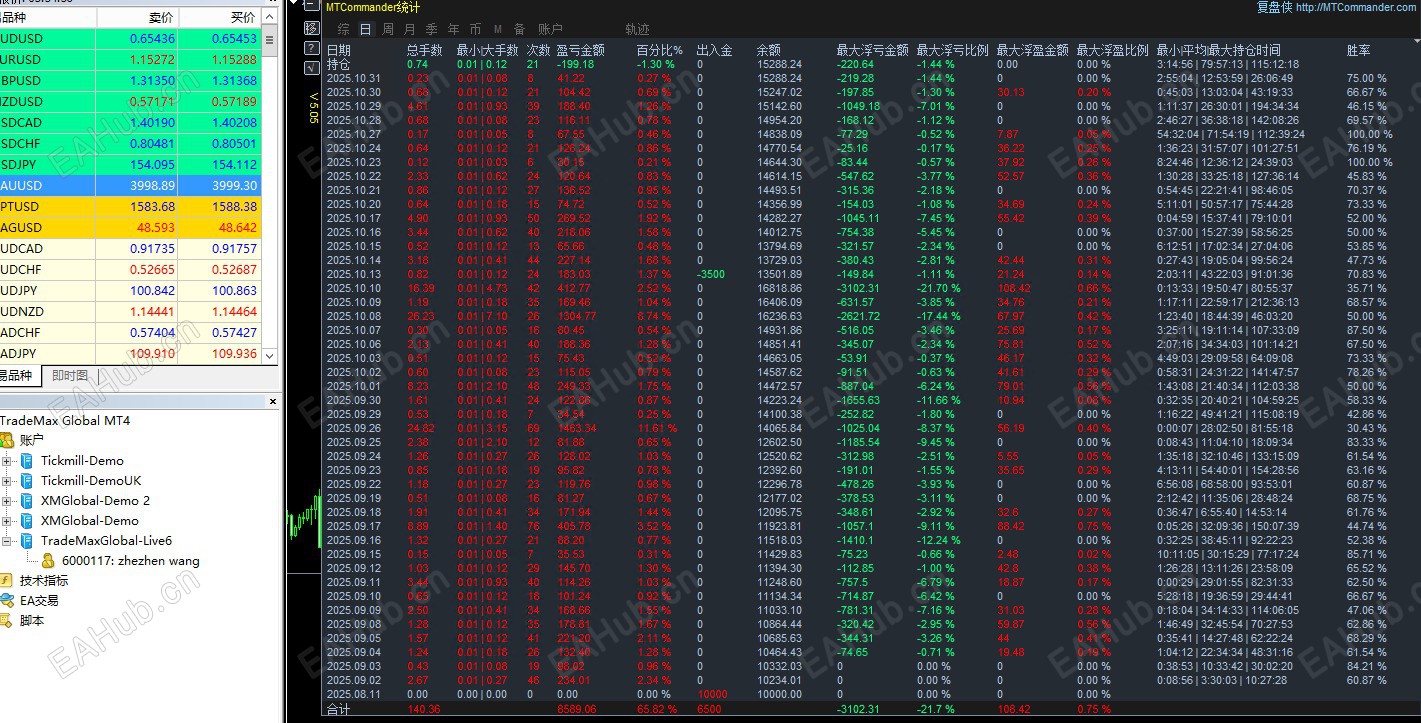1421x723 pixels.
Task: Click the Tickmill-Demo server icon
Action: point(27,461)
